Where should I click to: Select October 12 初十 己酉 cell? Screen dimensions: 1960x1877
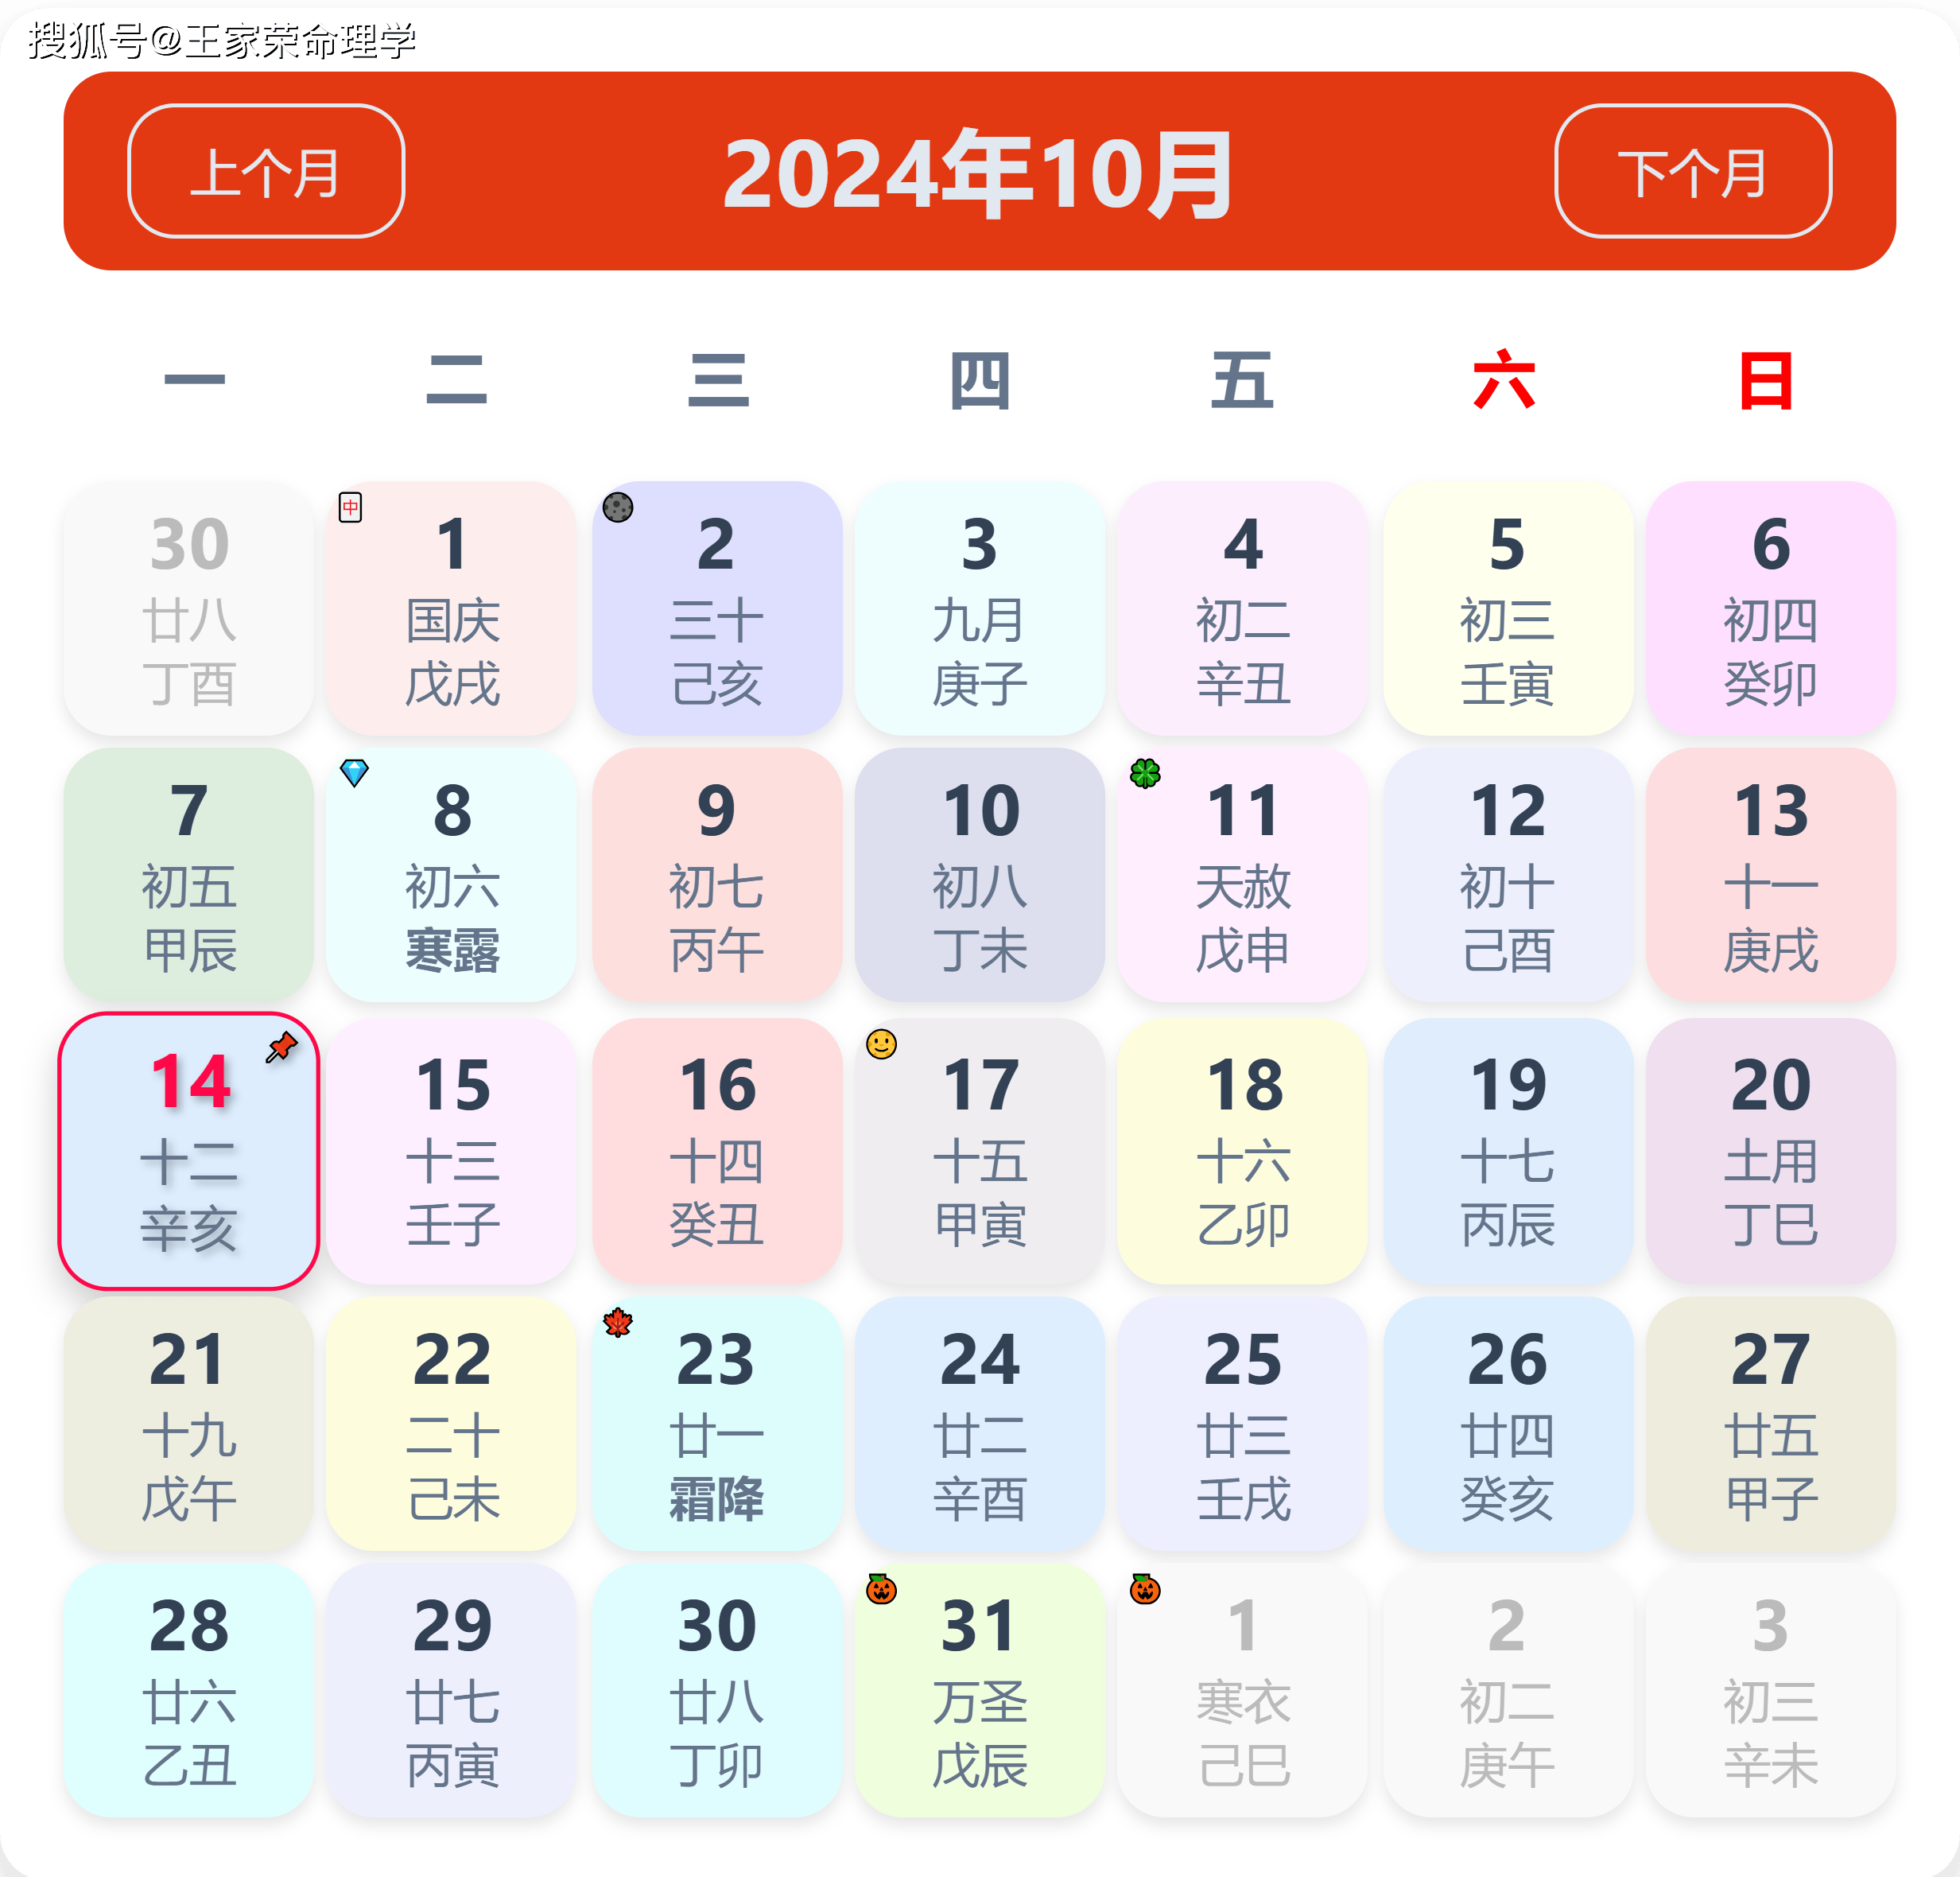1508,875
